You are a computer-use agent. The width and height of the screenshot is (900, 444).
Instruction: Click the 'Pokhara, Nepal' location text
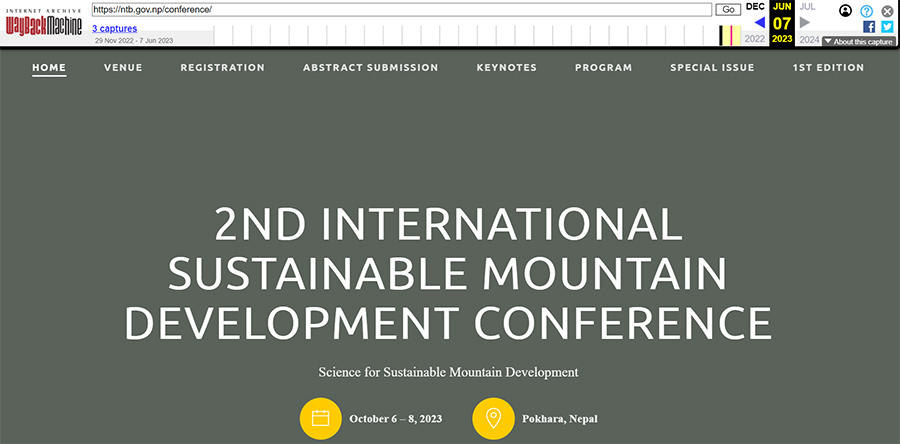pyautogui.click(x=560, y=419)
